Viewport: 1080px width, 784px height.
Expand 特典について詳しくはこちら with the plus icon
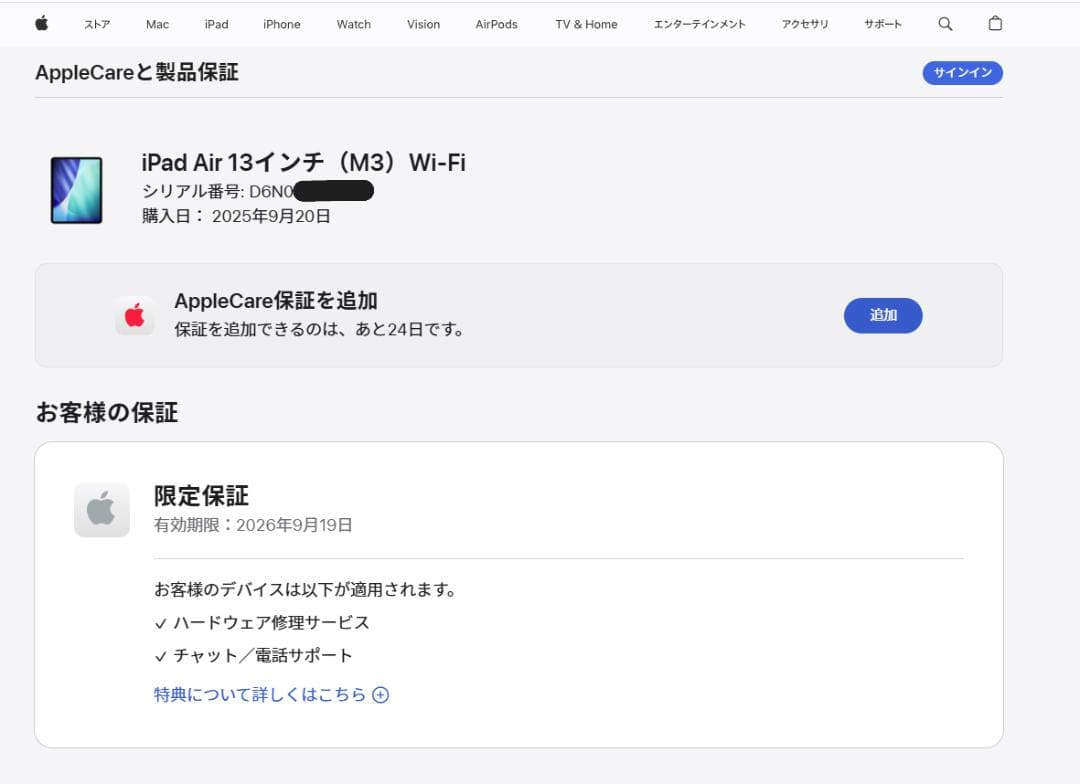coord(380,694)
